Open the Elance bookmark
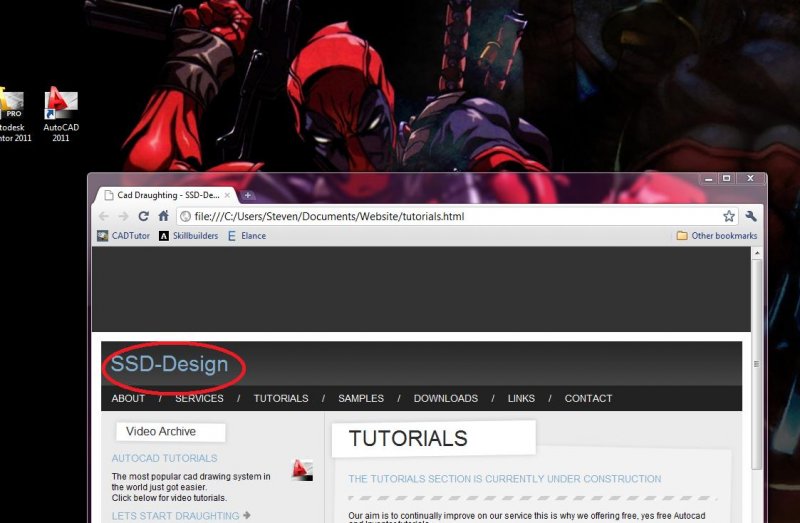The width and height of the screenshot is (800, 523). [246, 236]
